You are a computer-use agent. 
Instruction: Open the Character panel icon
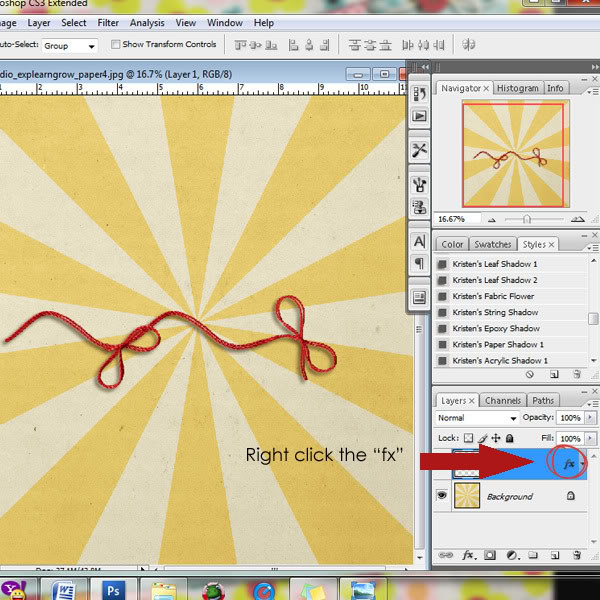click(419, 241)
